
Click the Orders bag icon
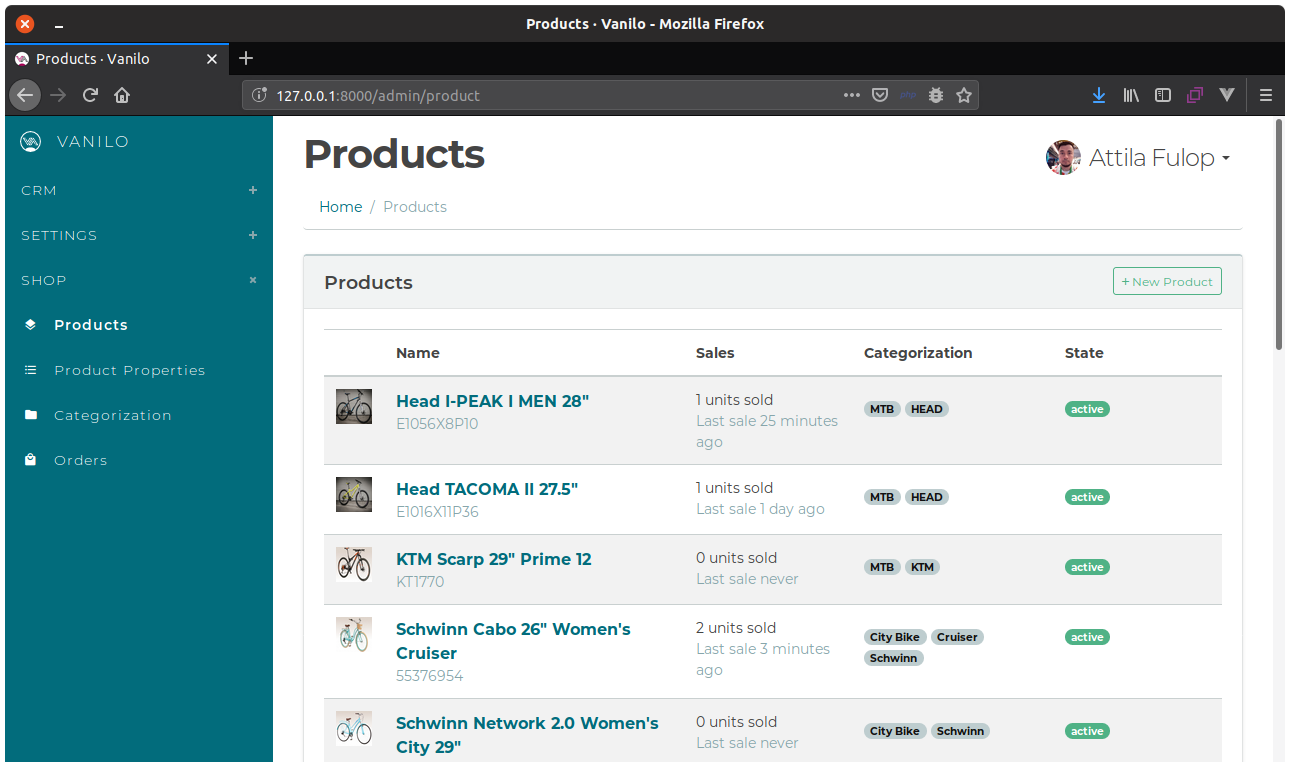coord(30,460)
